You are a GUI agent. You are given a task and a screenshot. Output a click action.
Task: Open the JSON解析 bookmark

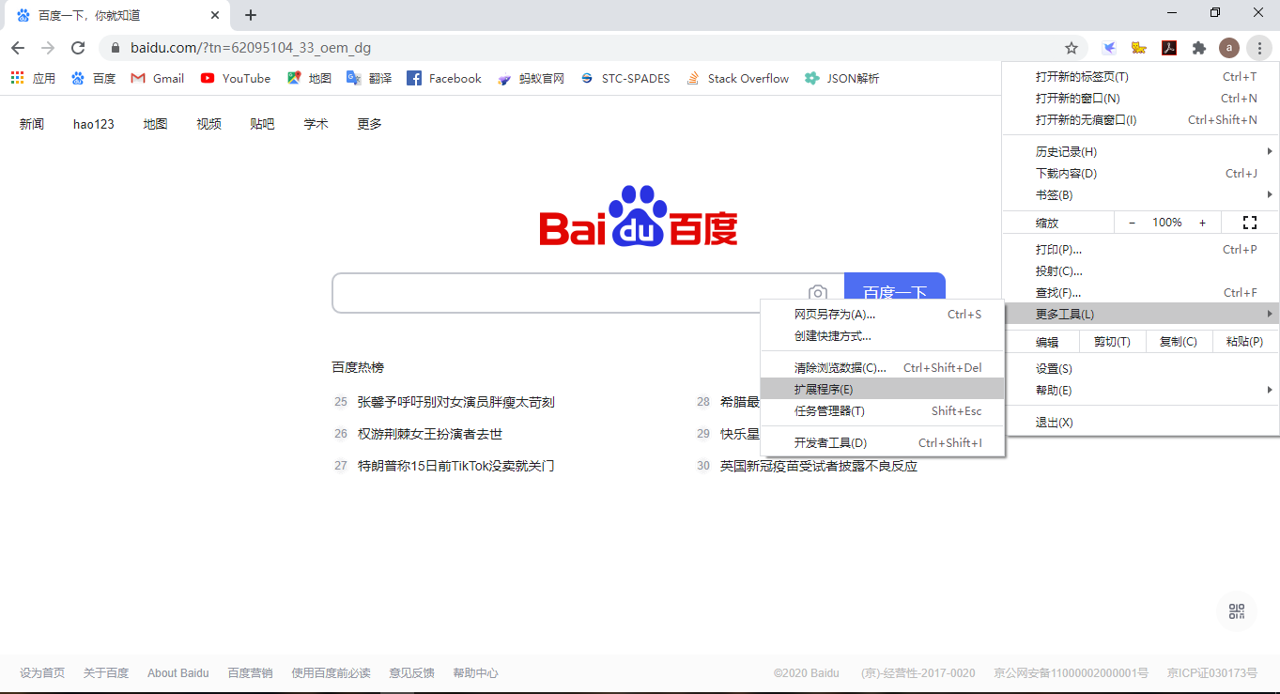coord(842,78)
